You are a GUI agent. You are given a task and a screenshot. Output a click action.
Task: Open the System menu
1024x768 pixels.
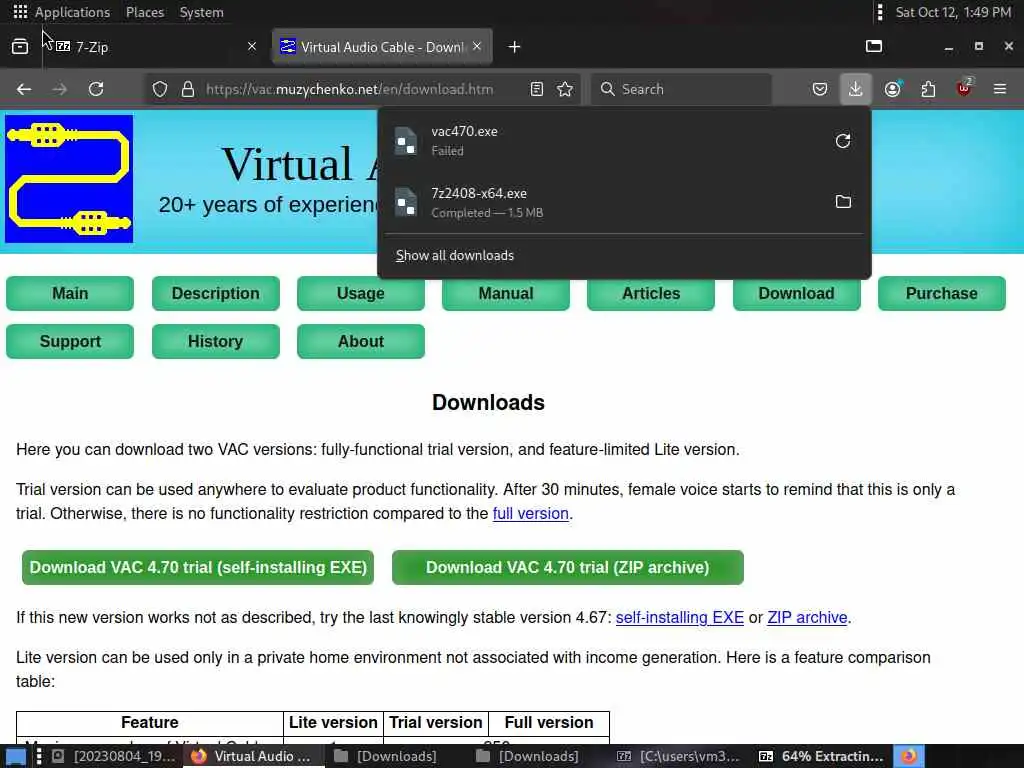pyautogui.click(x=201, y=12)
